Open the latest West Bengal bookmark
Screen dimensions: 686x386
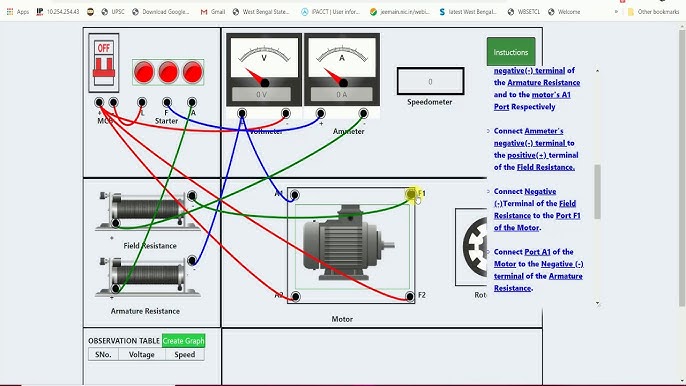pyautogui.click(x=468, y=12)
